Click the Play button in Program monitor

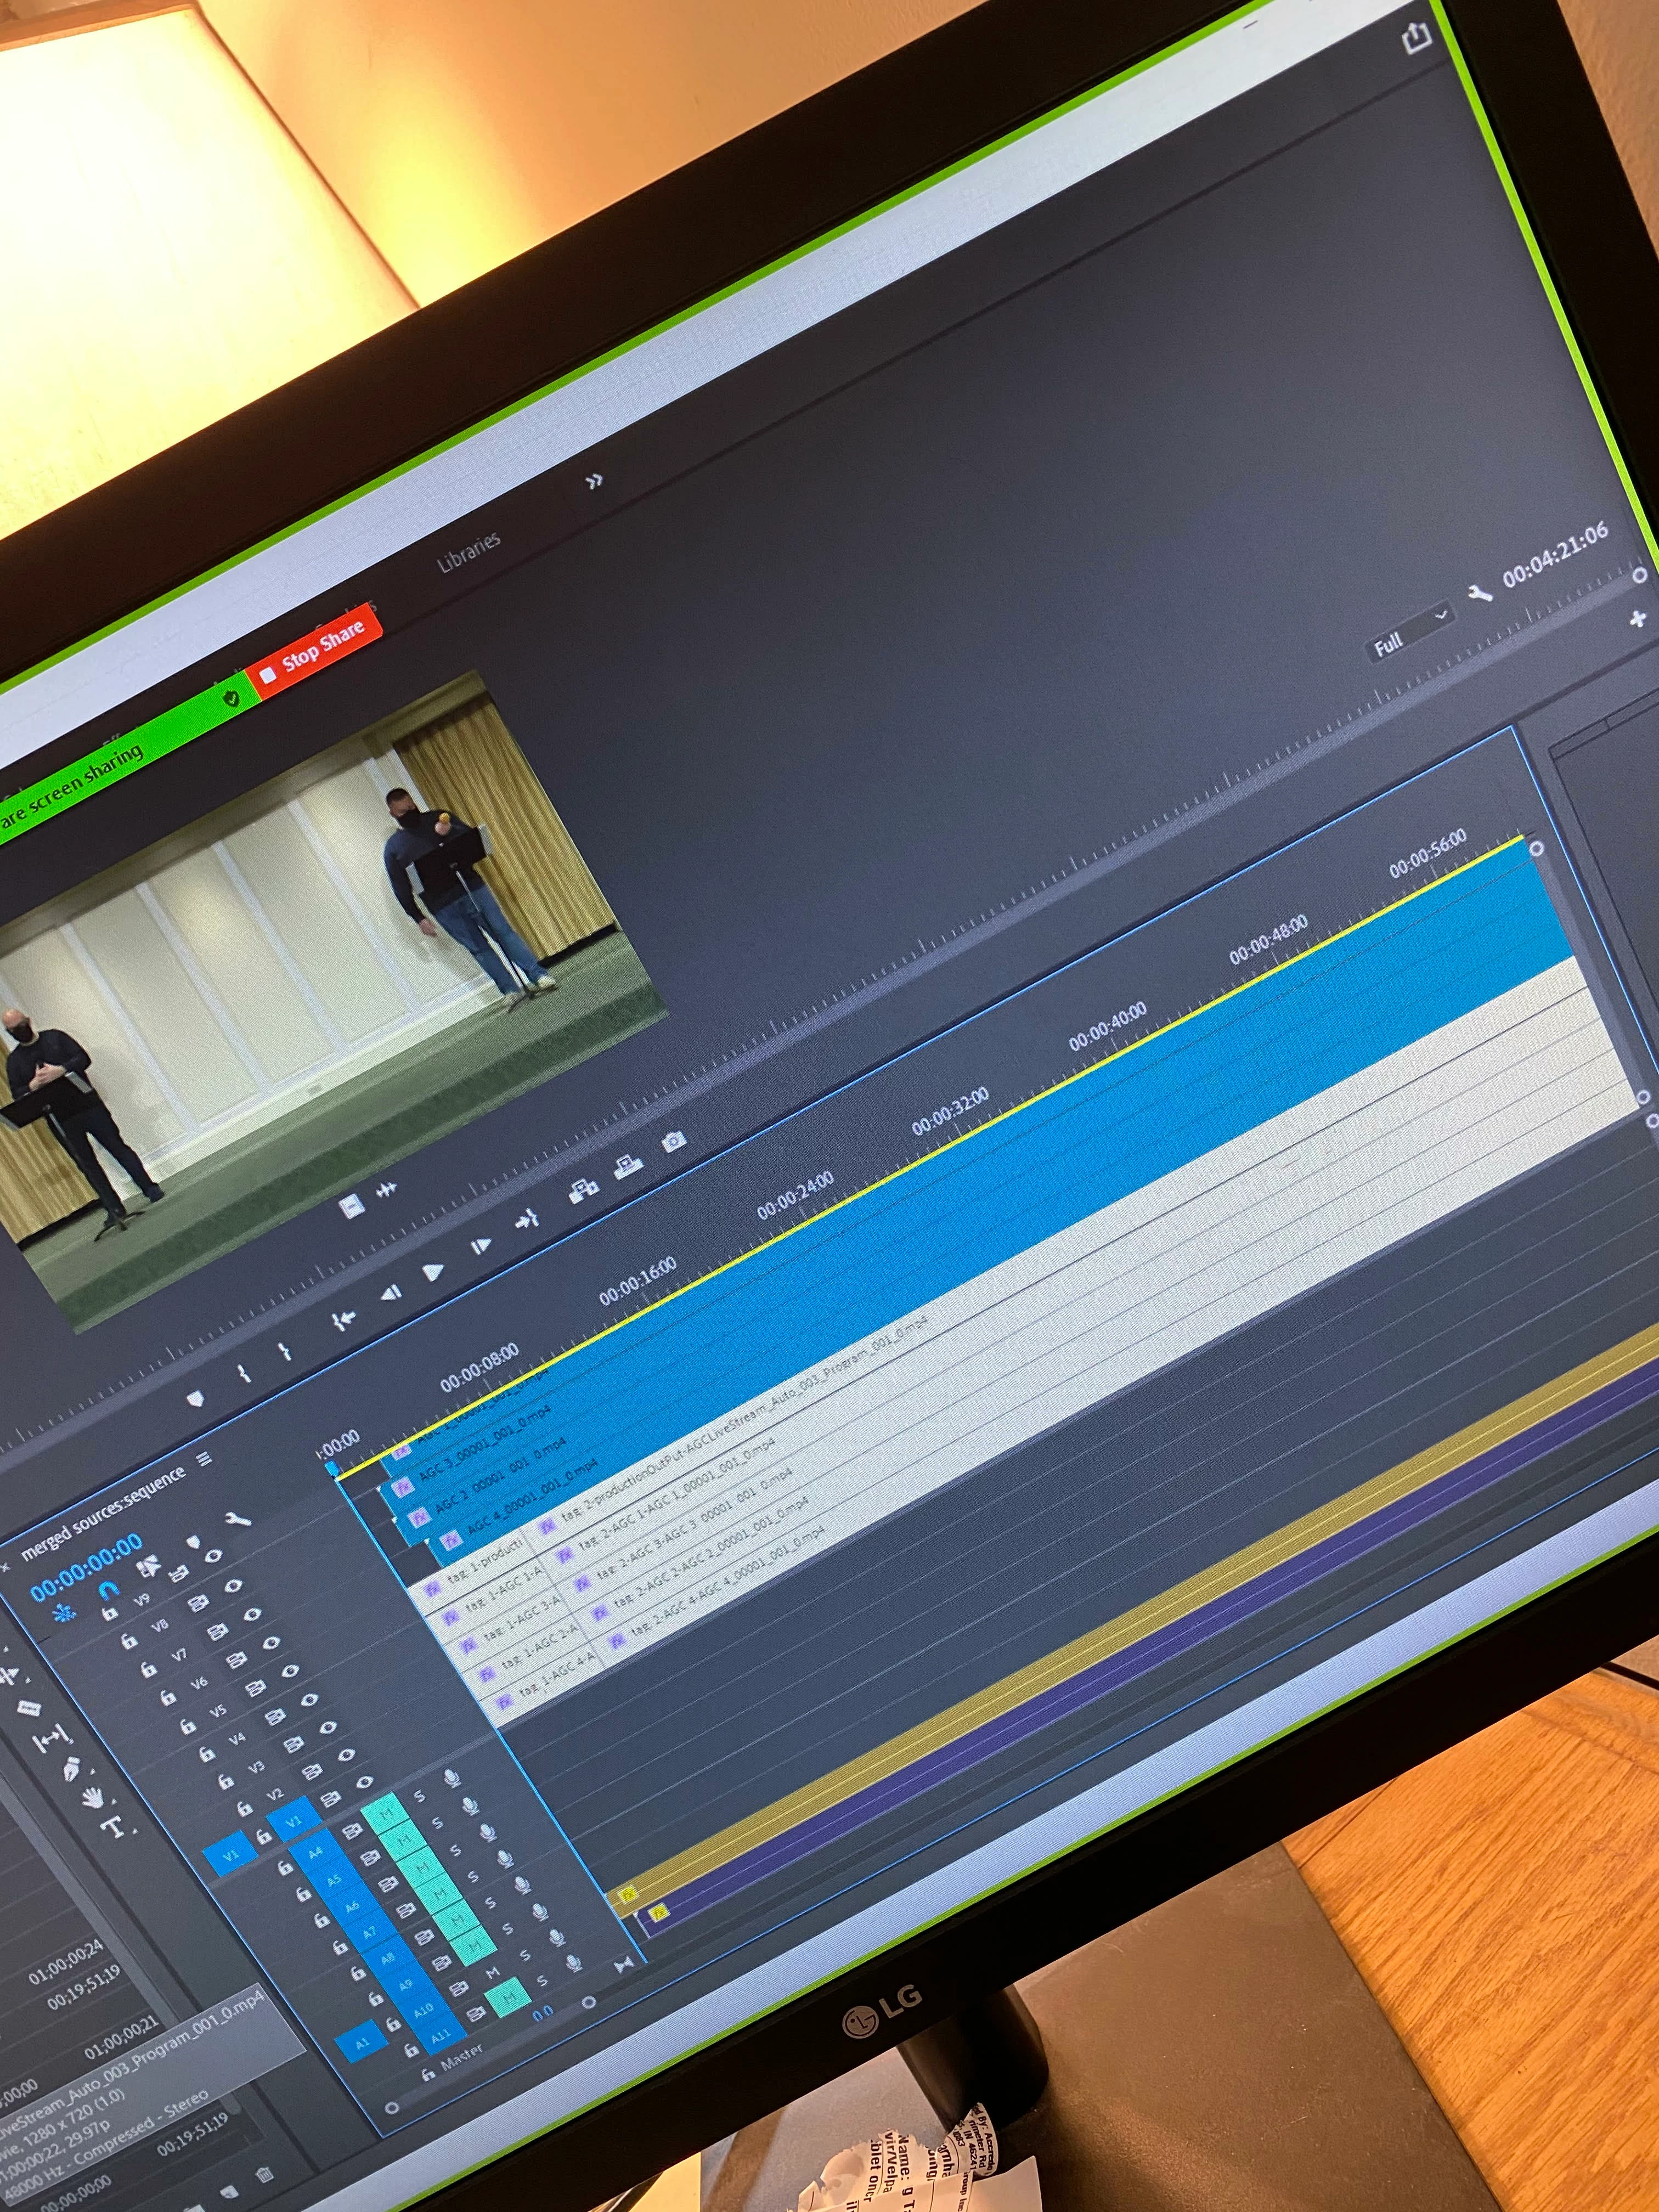pyautogui.click(x=433, y=1272)
